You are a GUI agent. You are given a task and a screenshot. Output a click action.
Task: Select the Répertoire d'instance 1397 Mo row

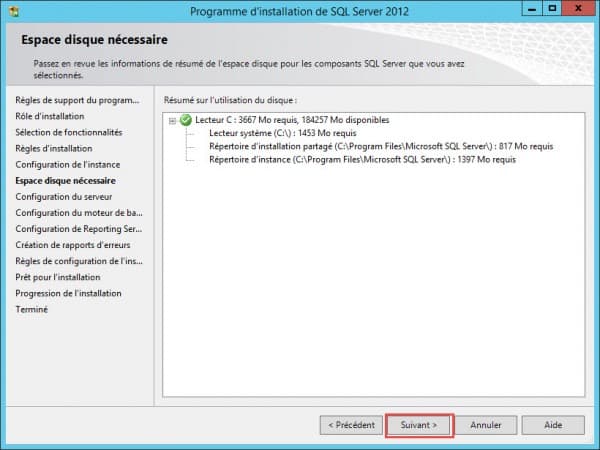pyautogui.click(x=362, y=160)
